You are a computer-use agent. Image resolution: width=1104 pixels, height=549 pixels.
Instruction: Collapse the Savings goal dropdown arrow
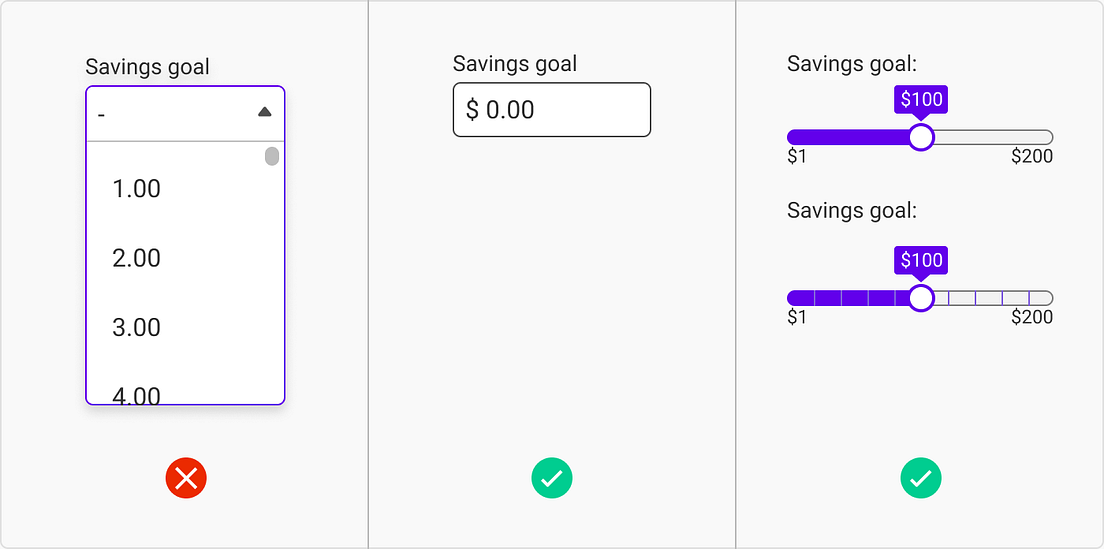265,112
